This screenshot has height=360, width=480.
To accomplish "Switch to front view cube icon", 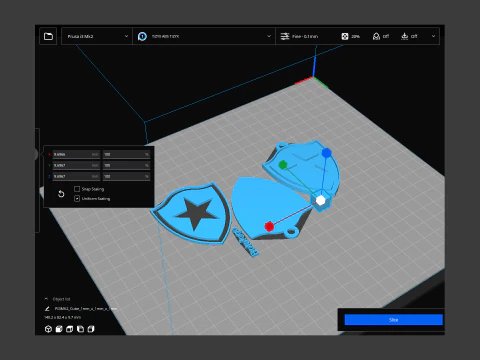I will tap(59, 329).
